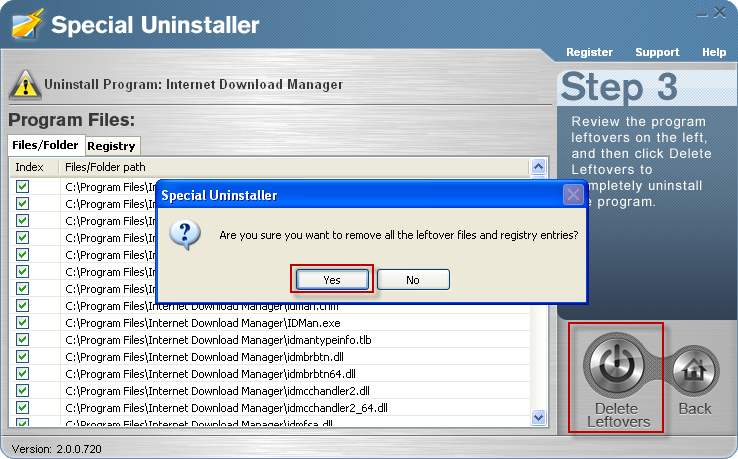Click the yellow warning triangle icon
Image resolution: width=738 pixels, height=459 pixels.
coord(25,85)
